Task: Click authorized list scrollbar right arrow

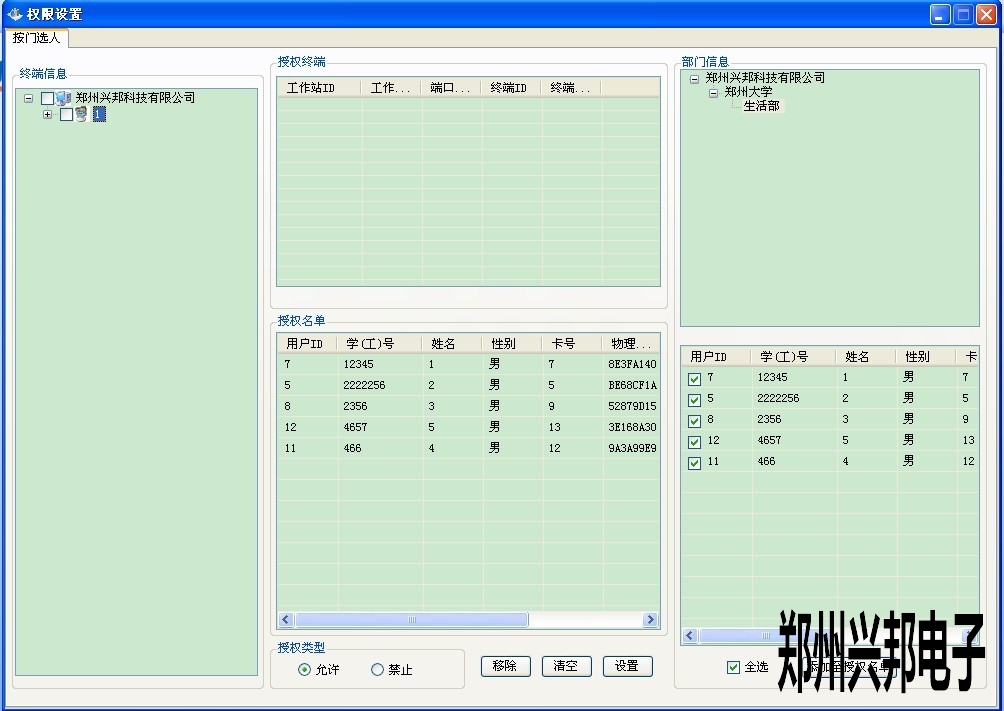Action: coord(651,619)
